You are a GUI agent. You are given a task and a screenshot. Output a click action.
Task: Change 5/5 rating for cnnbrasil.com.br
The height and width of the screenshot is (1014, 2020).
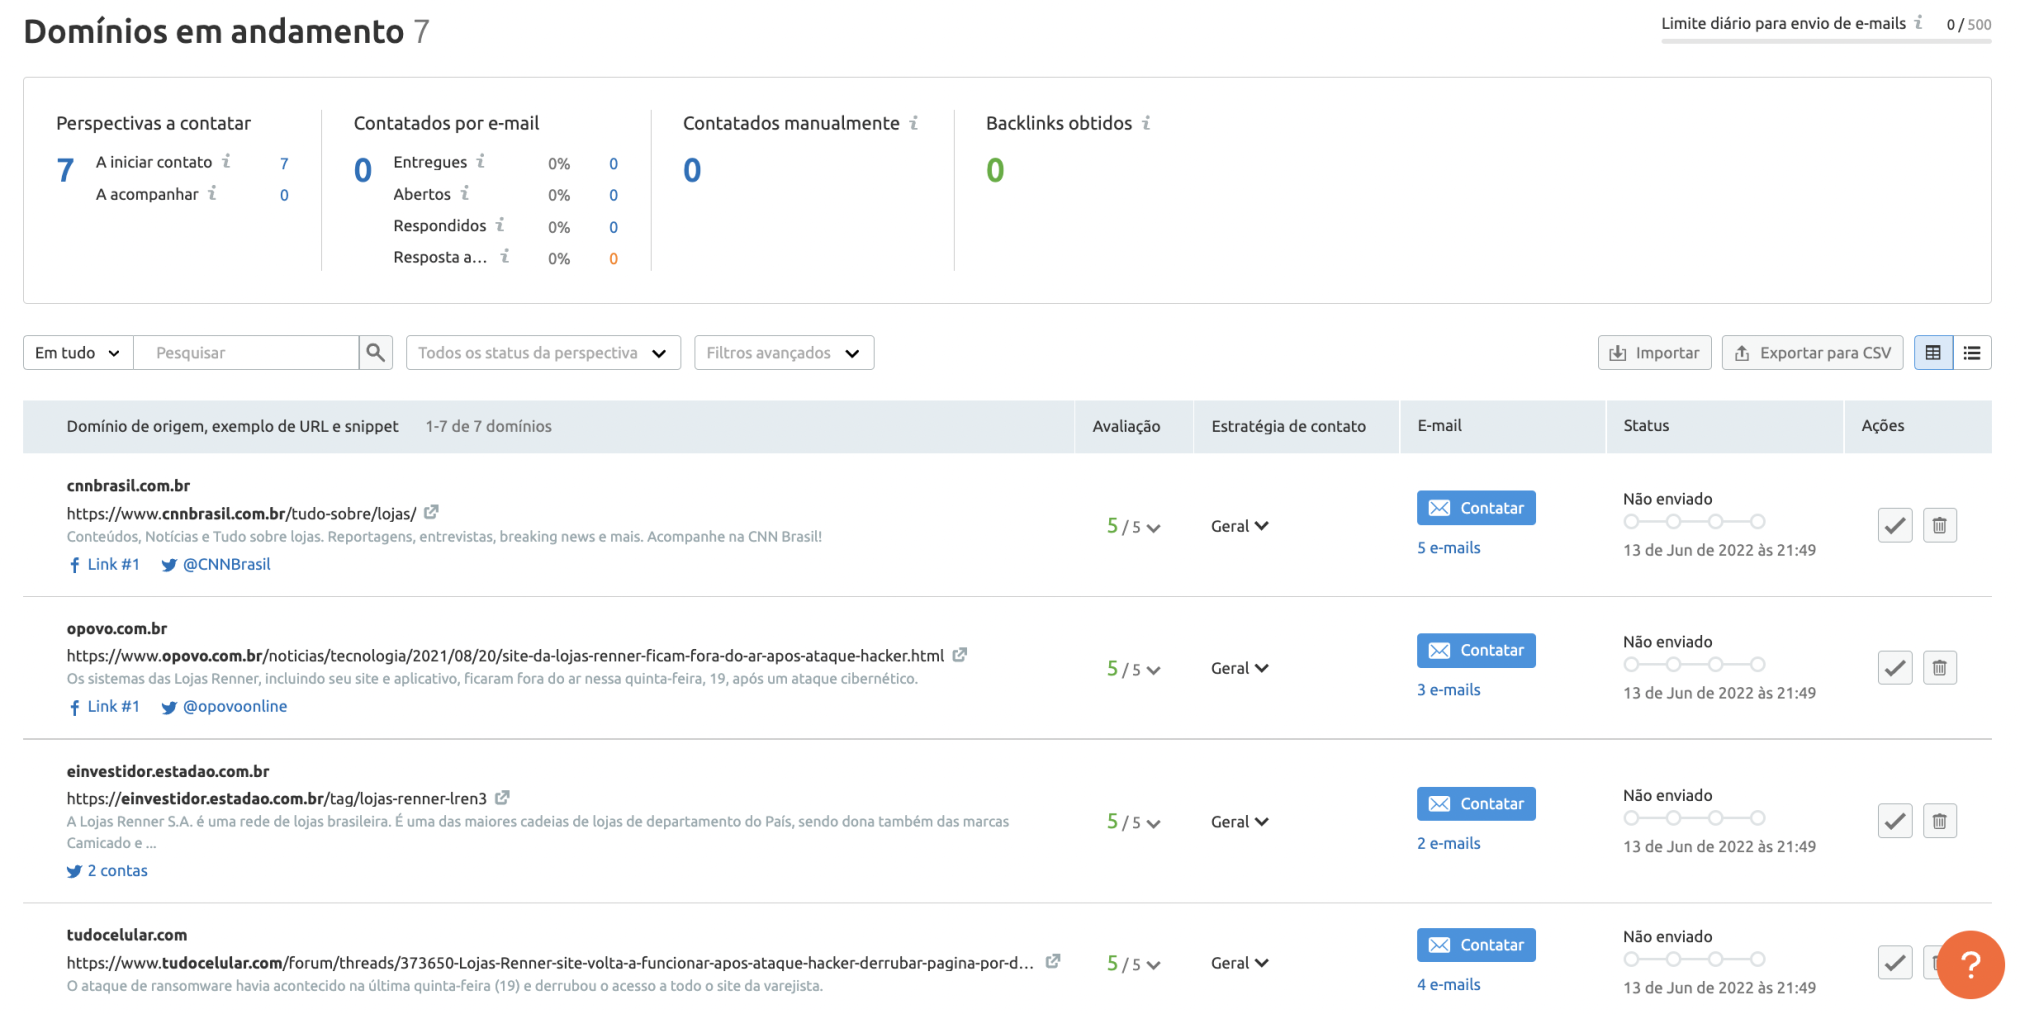pos(1133,526)
